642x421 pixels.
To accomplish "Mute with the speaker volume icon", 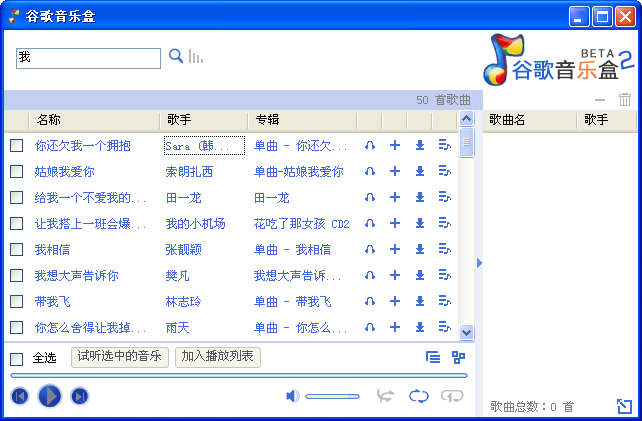I will point(293,396).
